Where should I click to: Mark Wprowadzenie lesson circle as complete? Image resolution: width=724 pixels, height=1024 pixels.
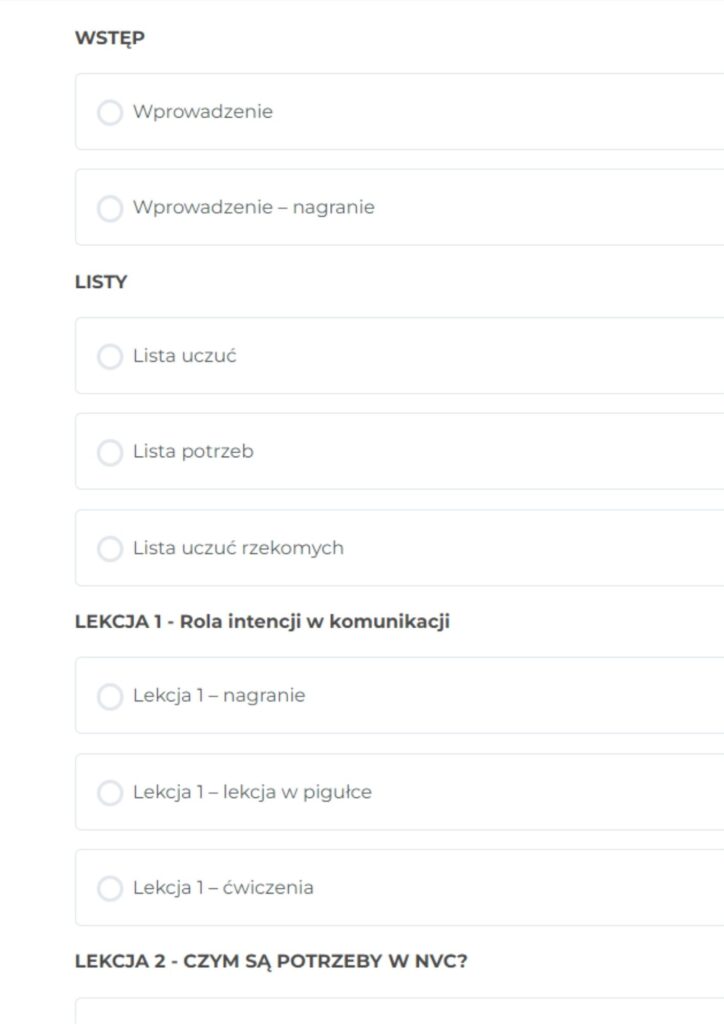click(110, 112)
